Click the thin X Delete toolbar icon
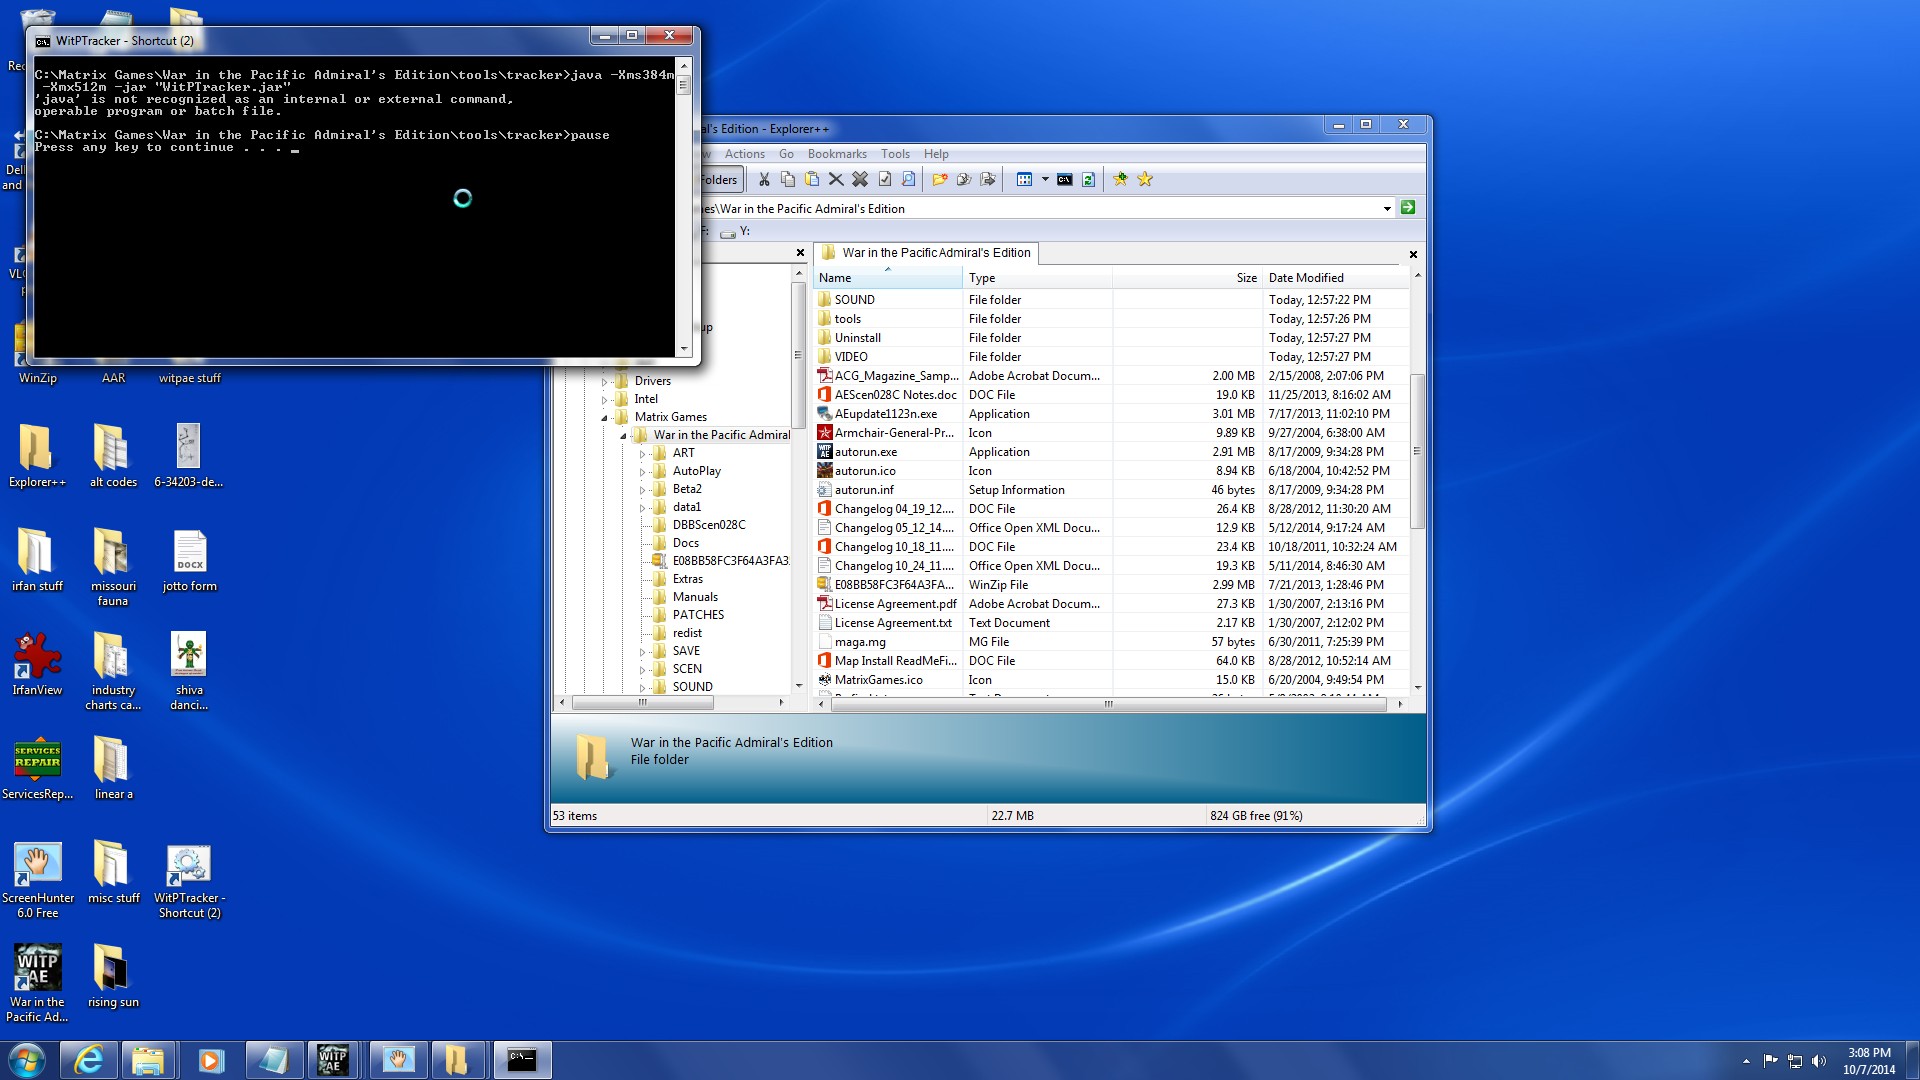The width and height of the screenshot is (1920, 1080). tap(836, 180)
